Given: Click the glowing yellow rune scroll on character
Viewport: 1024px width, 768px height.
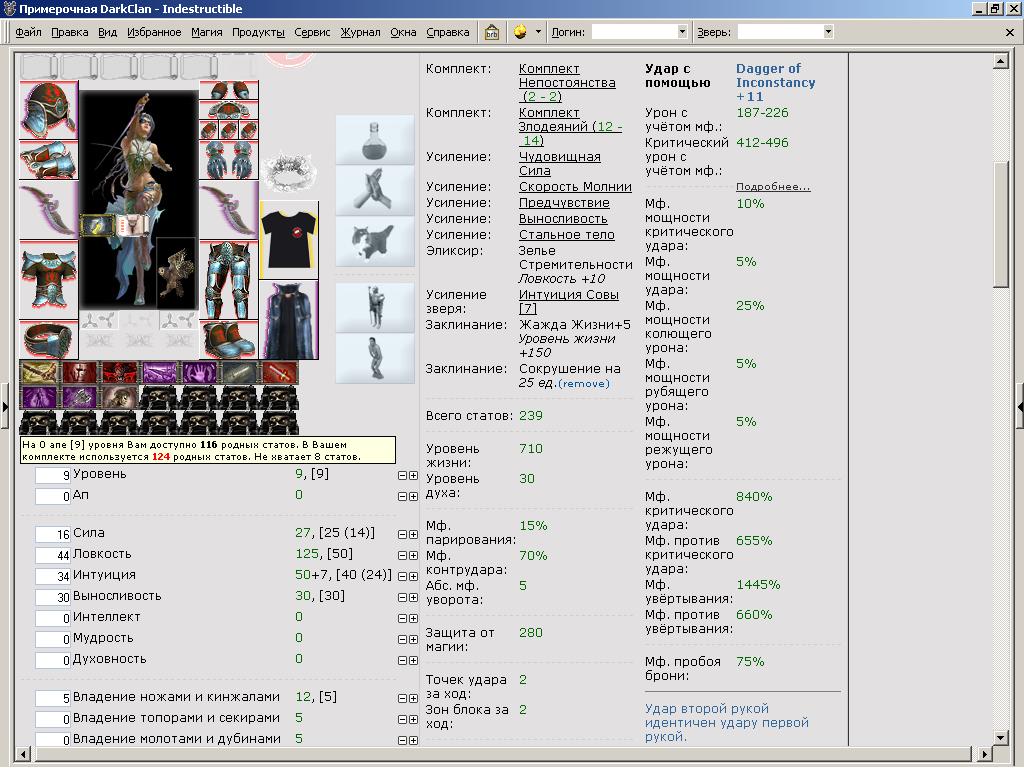Looking at the screenshot, I should 97,226.
